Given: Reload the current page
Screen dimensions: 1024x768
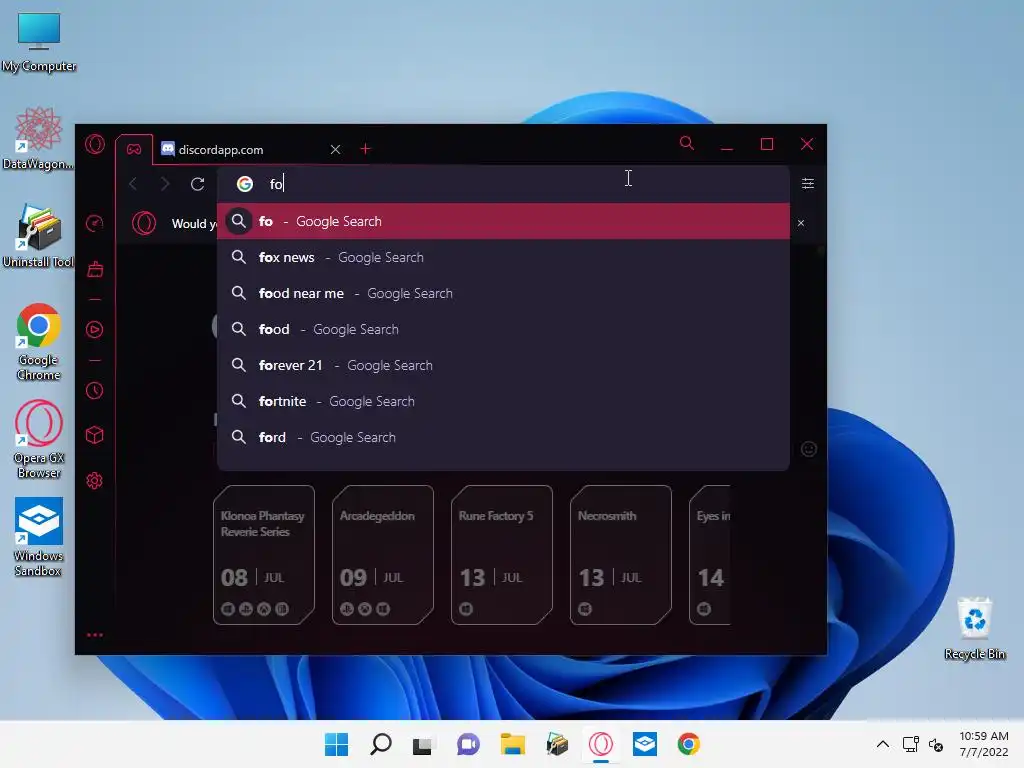Looking at the screenshot, I should [x=197, y=184].
